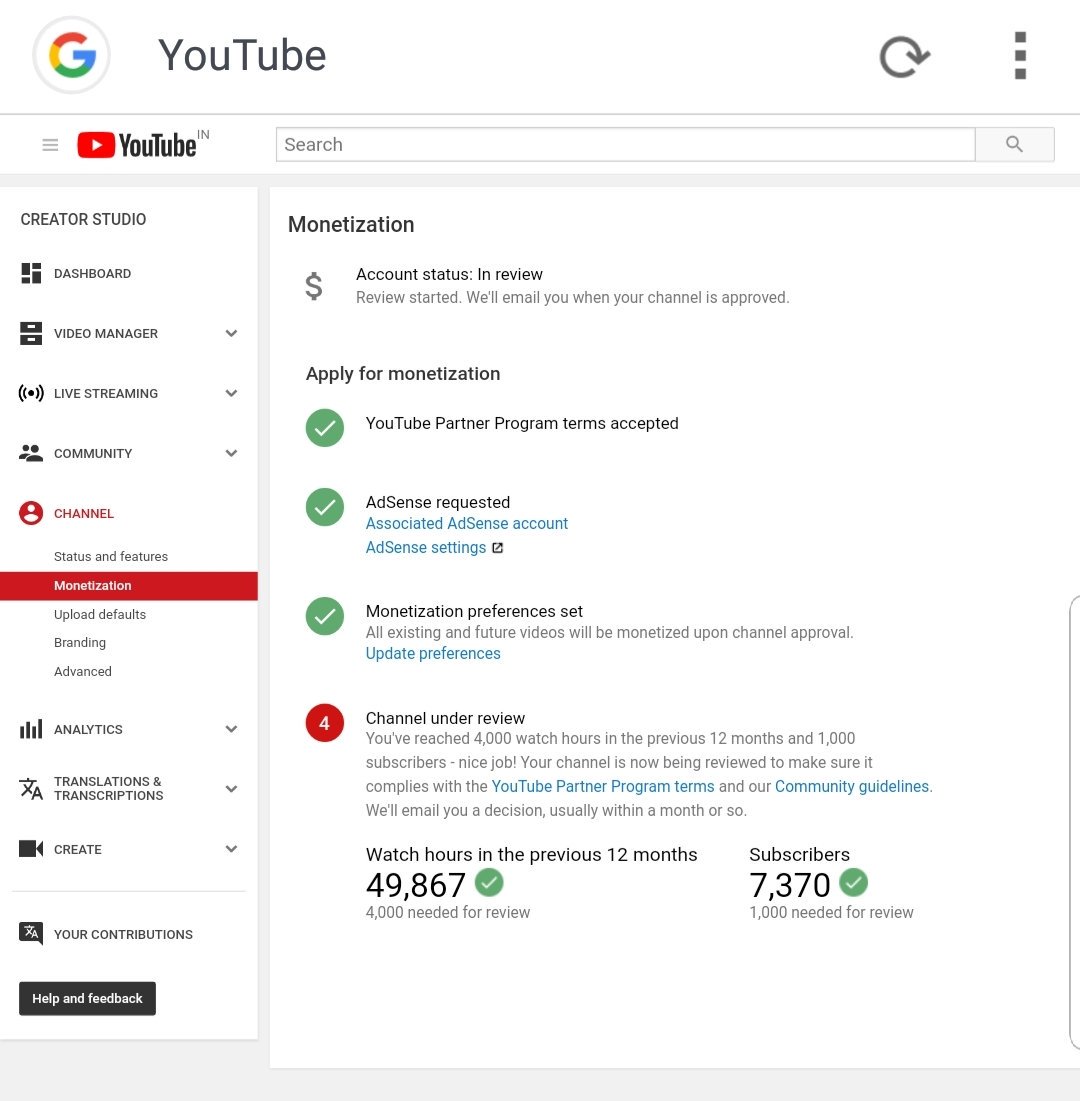
Task: Click the green check beside AdSense requested
Action: click(324, 507)
